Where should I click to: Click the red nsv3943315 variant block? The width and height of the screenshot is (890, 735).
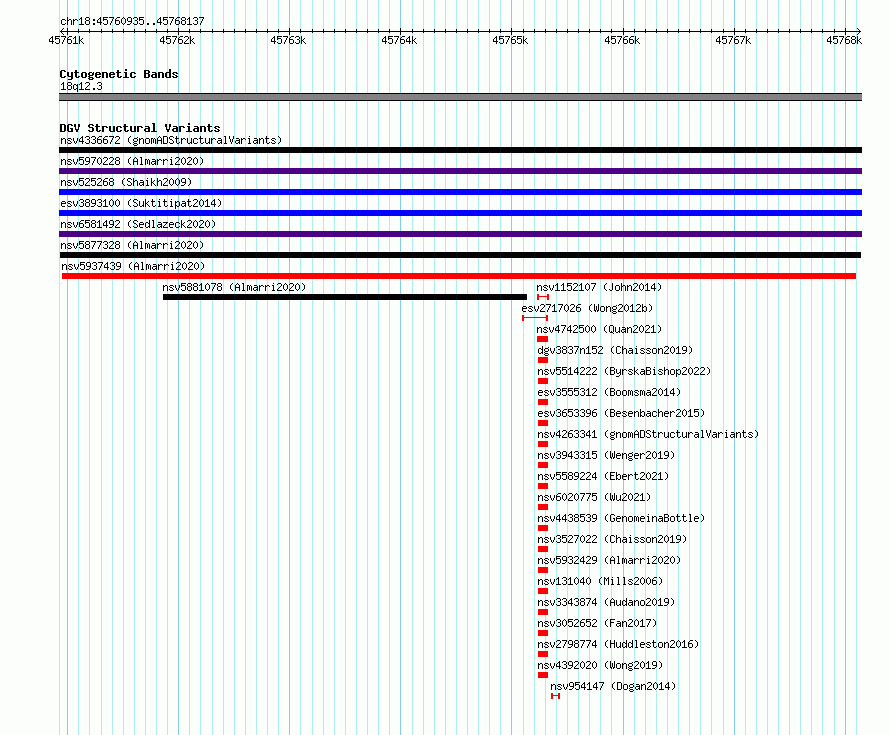tap(543, 465)
